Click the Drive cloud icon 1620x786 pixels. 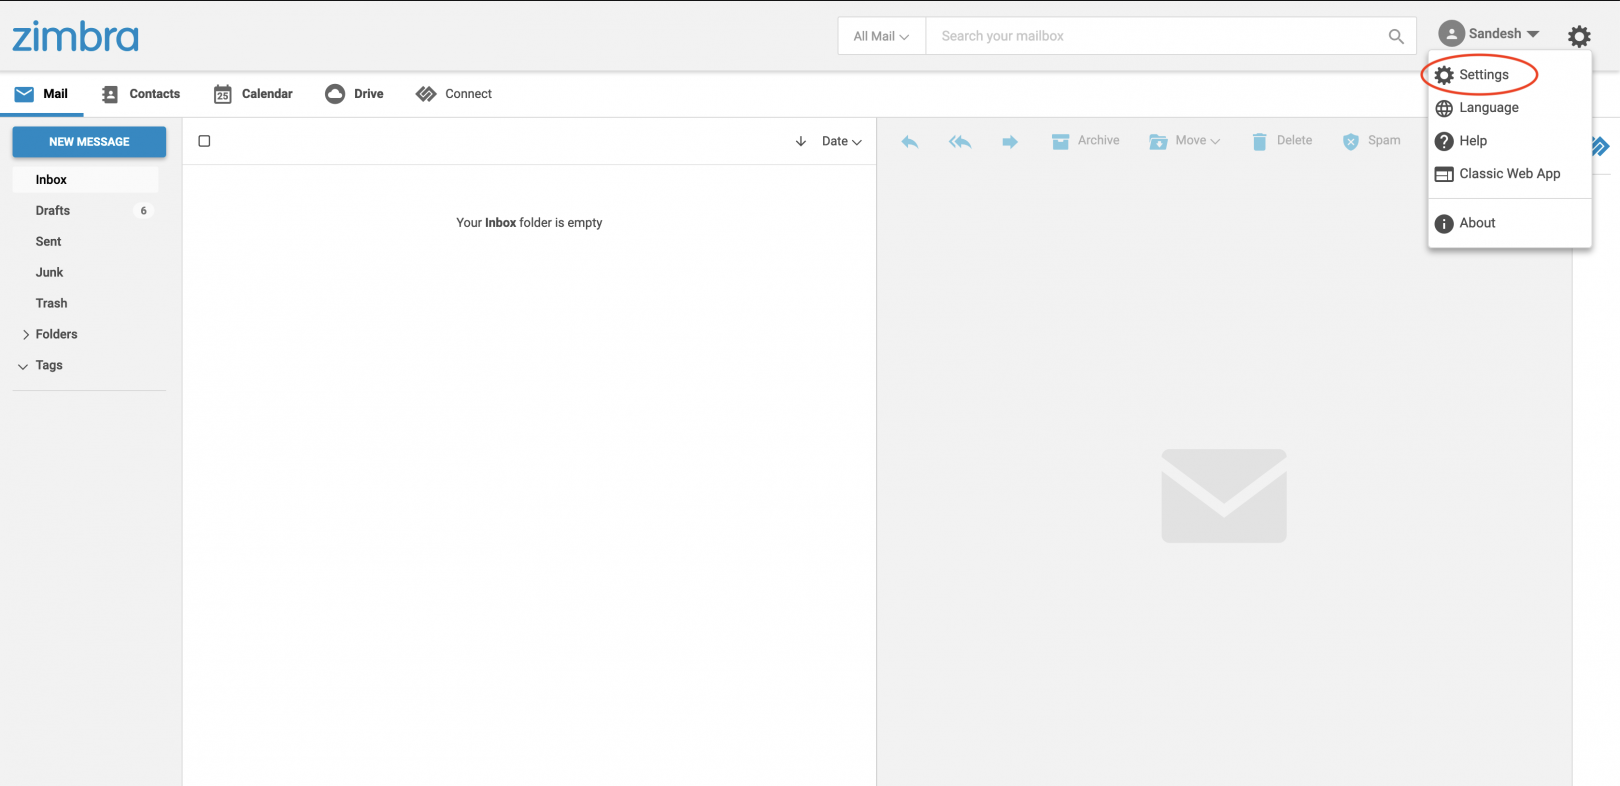335,94
